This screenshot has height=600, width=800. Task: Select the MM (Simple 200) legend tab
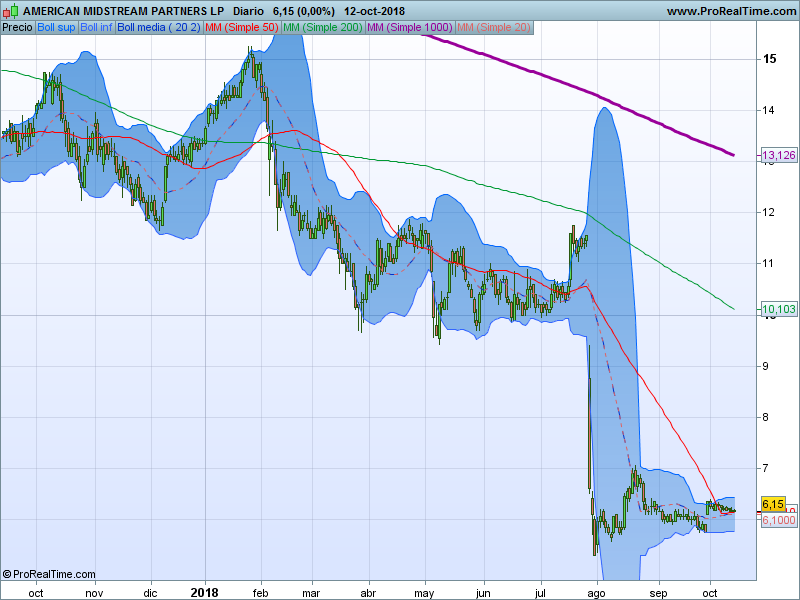tap(322, 28)
